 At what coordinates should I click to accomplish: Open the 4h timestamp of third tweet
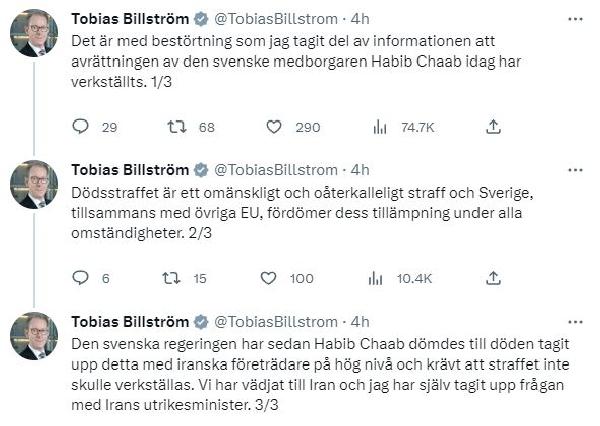point(360,321)
